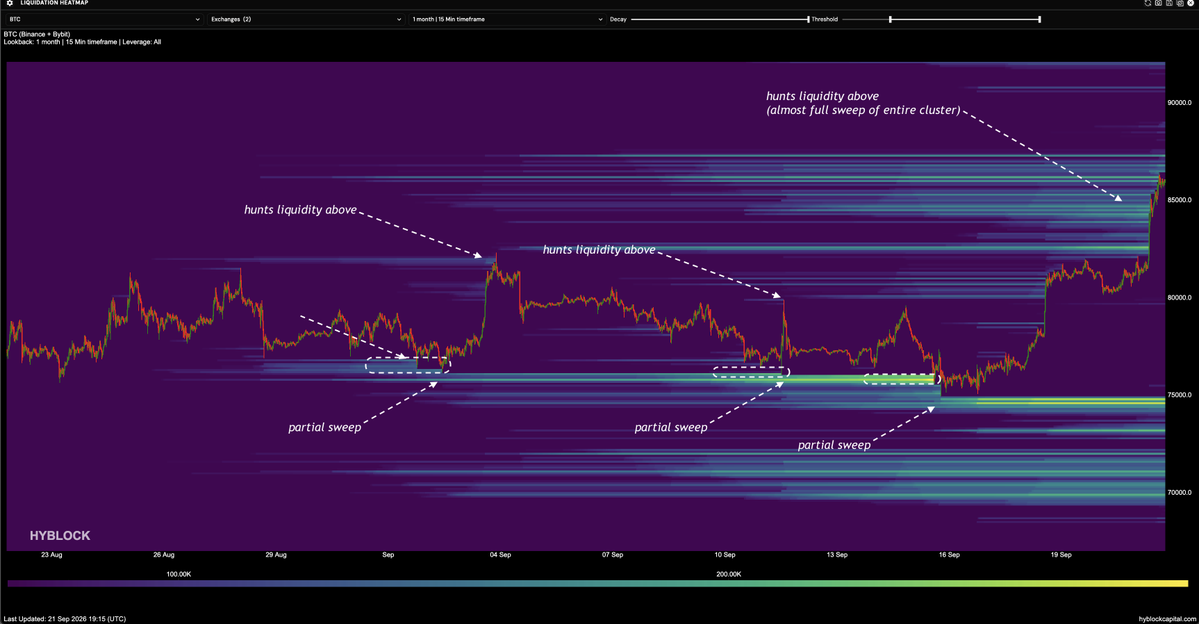Viewport: 1199px width, 624px height.
Task: Close the liquidation heatmap widget
Action: point(1191,3)
